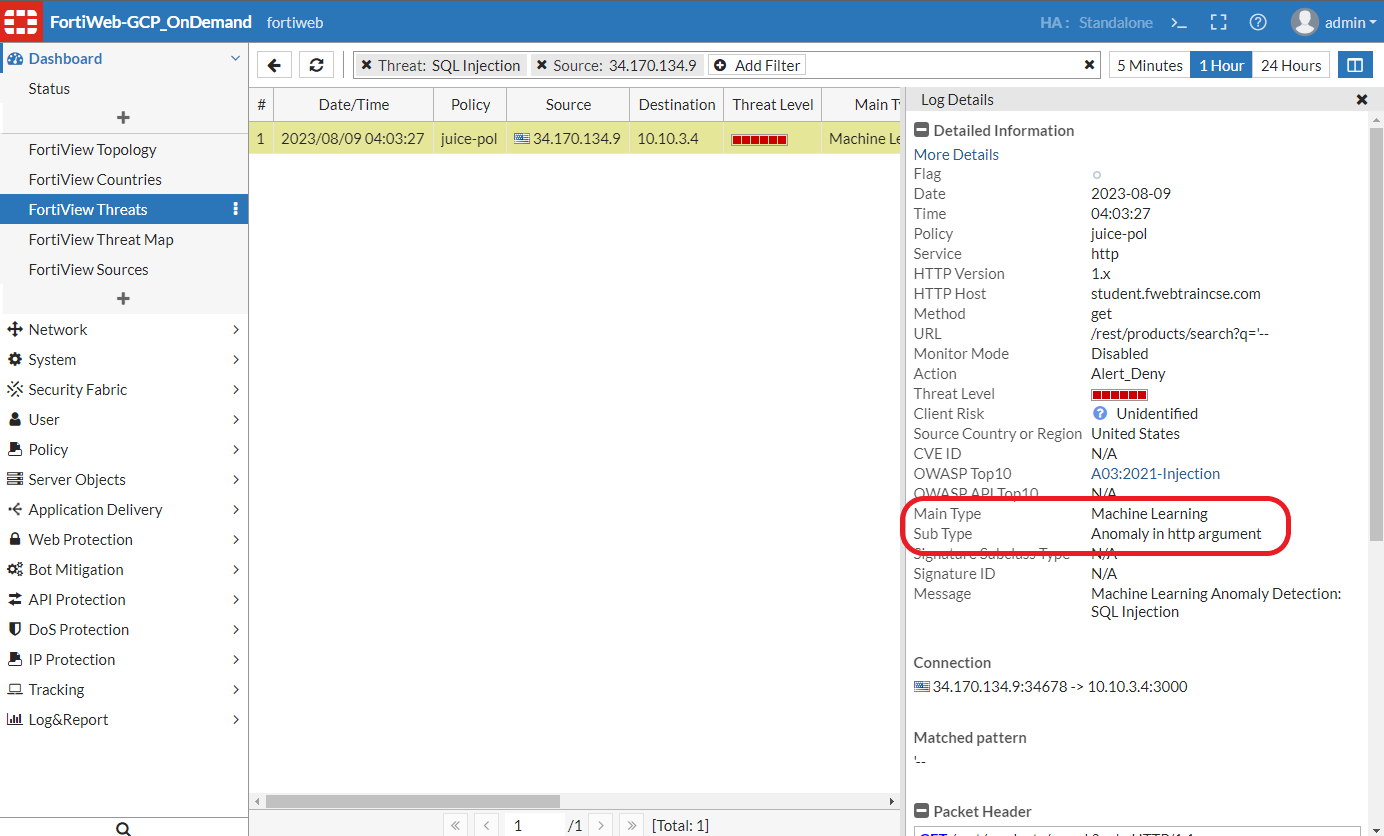Image resolution: width=1384 pixels, height=836 pixels.
Task: Sort by the Destination column header
Action: (x=677, y=104)
